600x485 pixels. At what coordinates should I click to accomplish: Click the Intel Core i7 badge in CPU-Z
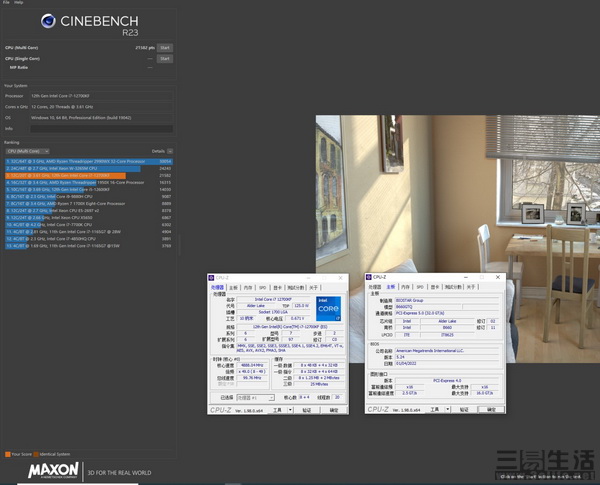(x=329, y=309)
